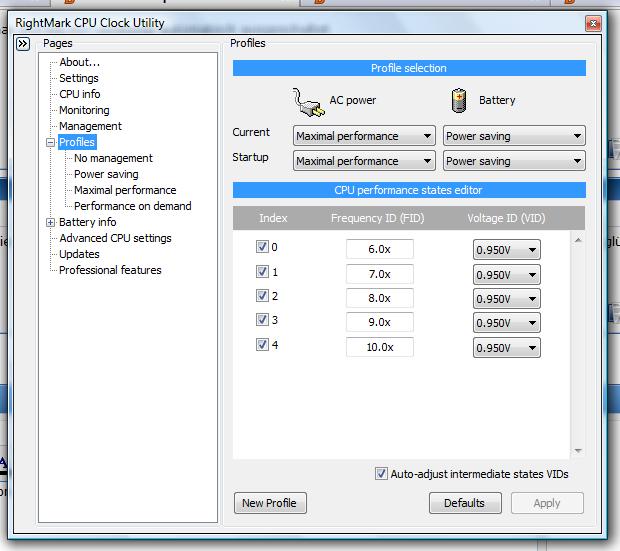The height and width of the screenshot is (551, 620).
Task: Click the 8.0x frequency field
Action: click(380, 298)
